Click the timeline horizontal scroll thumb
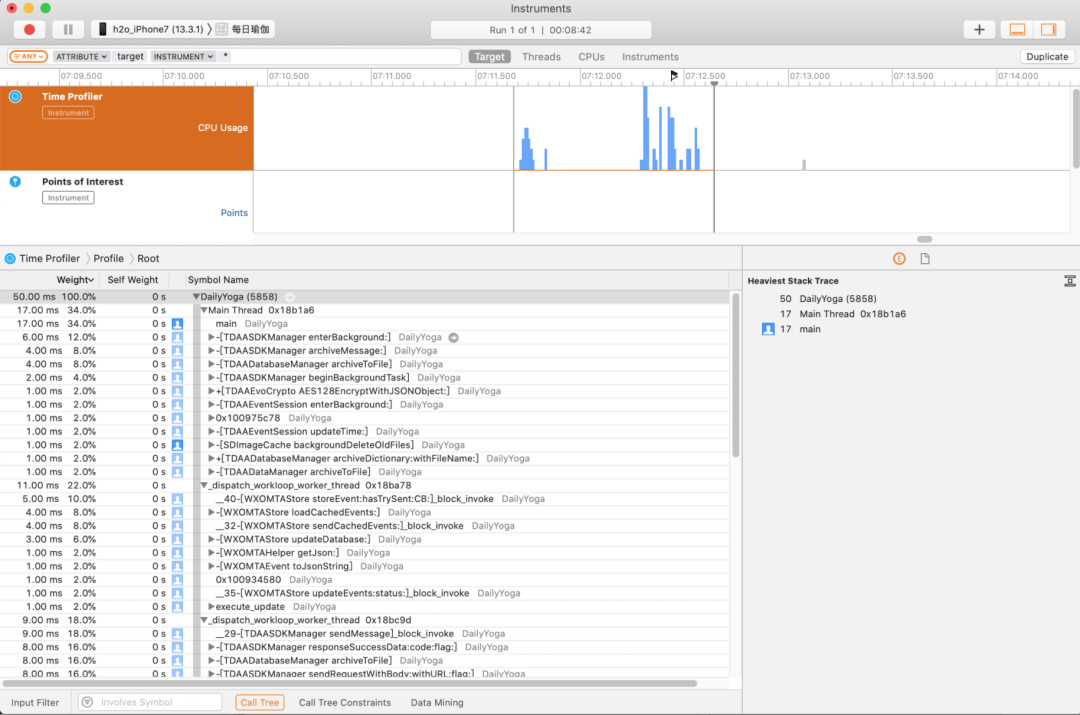Image resolution: width=1080 pixels, height=715 pixels. [924, 239]
